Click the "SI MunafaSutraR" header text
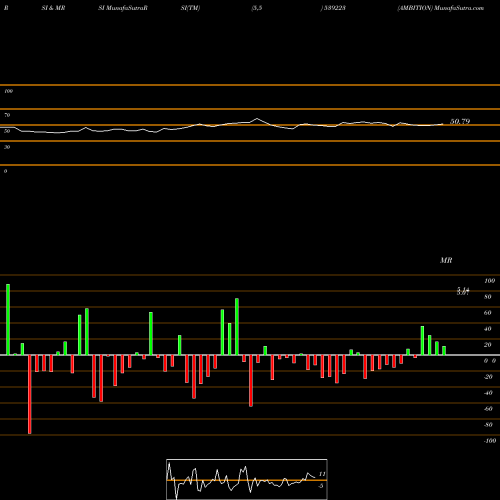 click(x=123, y=8)
